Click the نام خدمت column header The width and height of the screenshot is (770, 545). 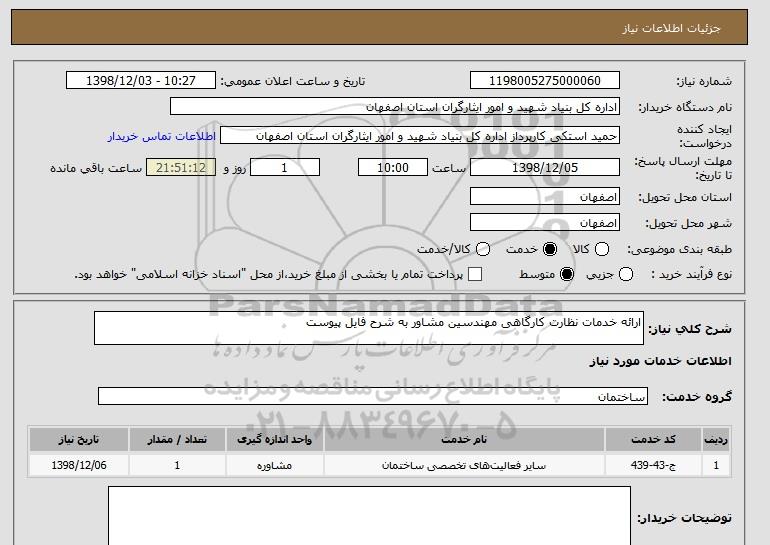coord(464,439)
